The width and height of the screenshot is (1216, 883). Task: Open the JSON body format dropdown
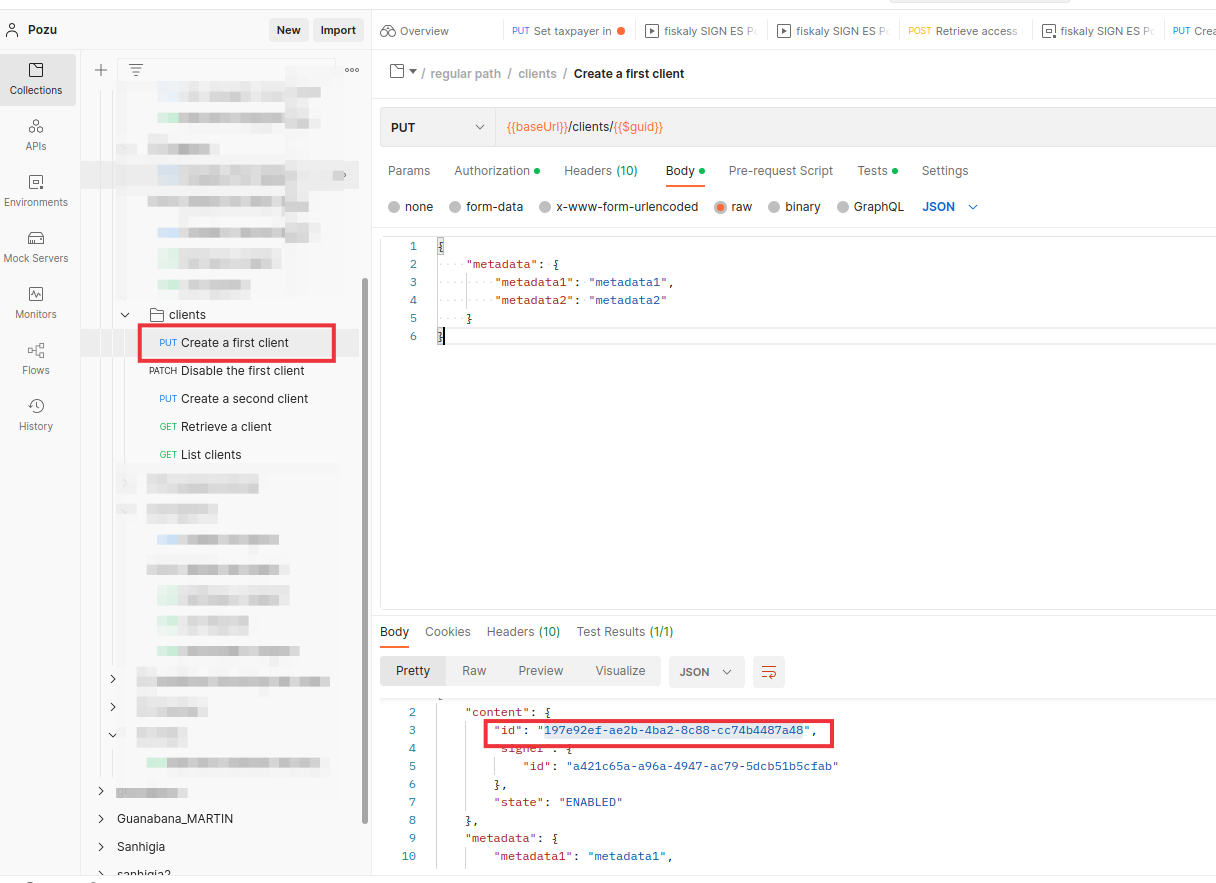point(950,207)
